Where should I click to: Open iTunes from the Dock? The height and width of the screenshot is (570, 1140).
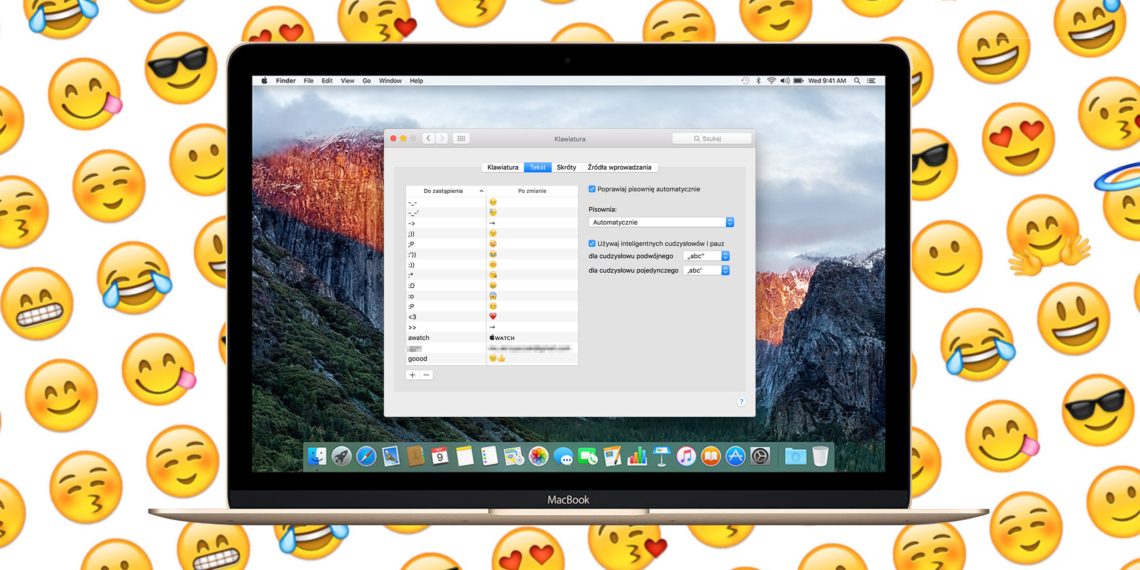[x=686, y=457]
